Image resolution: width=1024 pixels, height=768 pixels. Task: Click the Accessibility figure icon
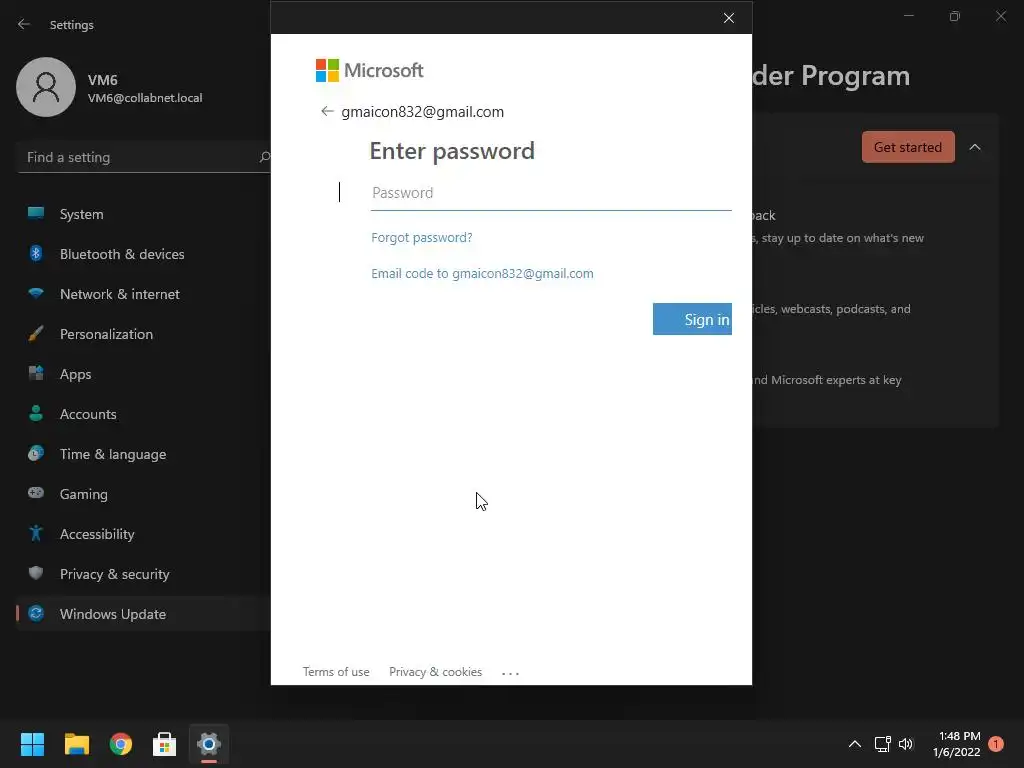(x=36, y=534)
